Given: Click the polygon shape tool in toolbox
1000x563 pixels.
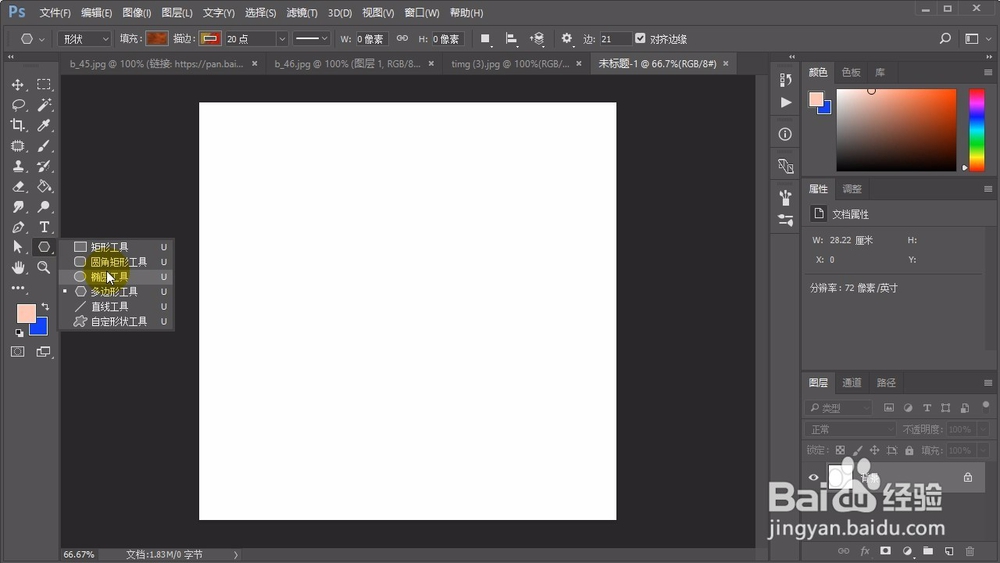Looking at the screenshot, I should pos(43,247).
